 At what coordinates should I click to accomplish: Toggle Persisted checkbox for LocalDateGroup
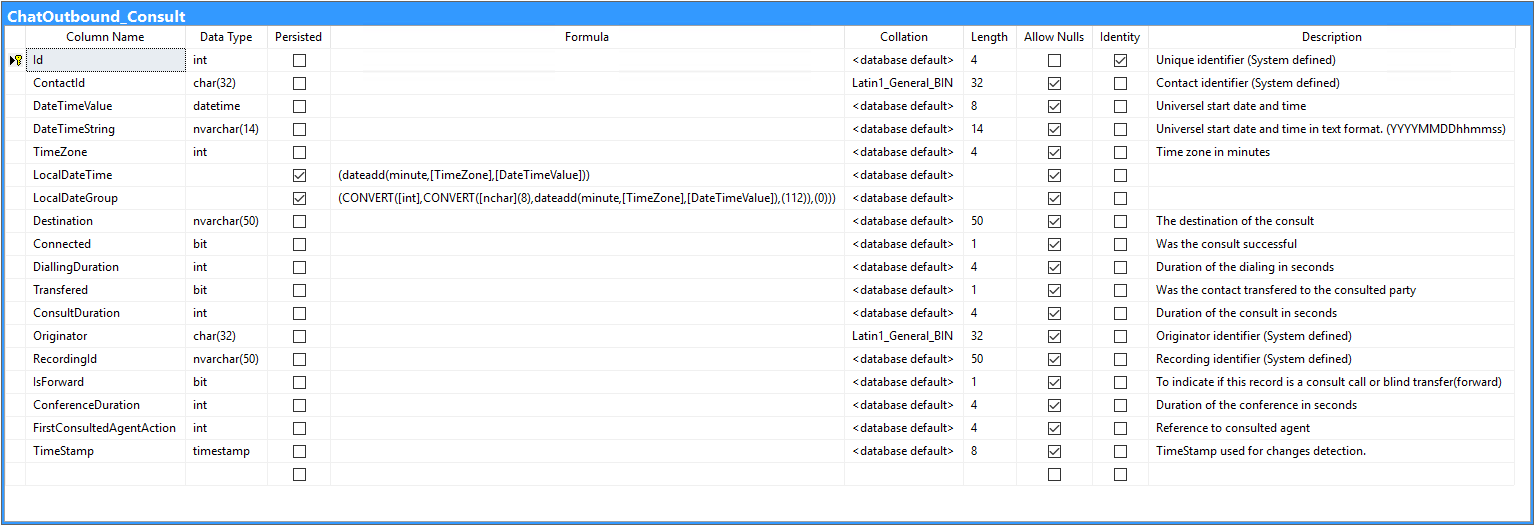pos(299,198)
